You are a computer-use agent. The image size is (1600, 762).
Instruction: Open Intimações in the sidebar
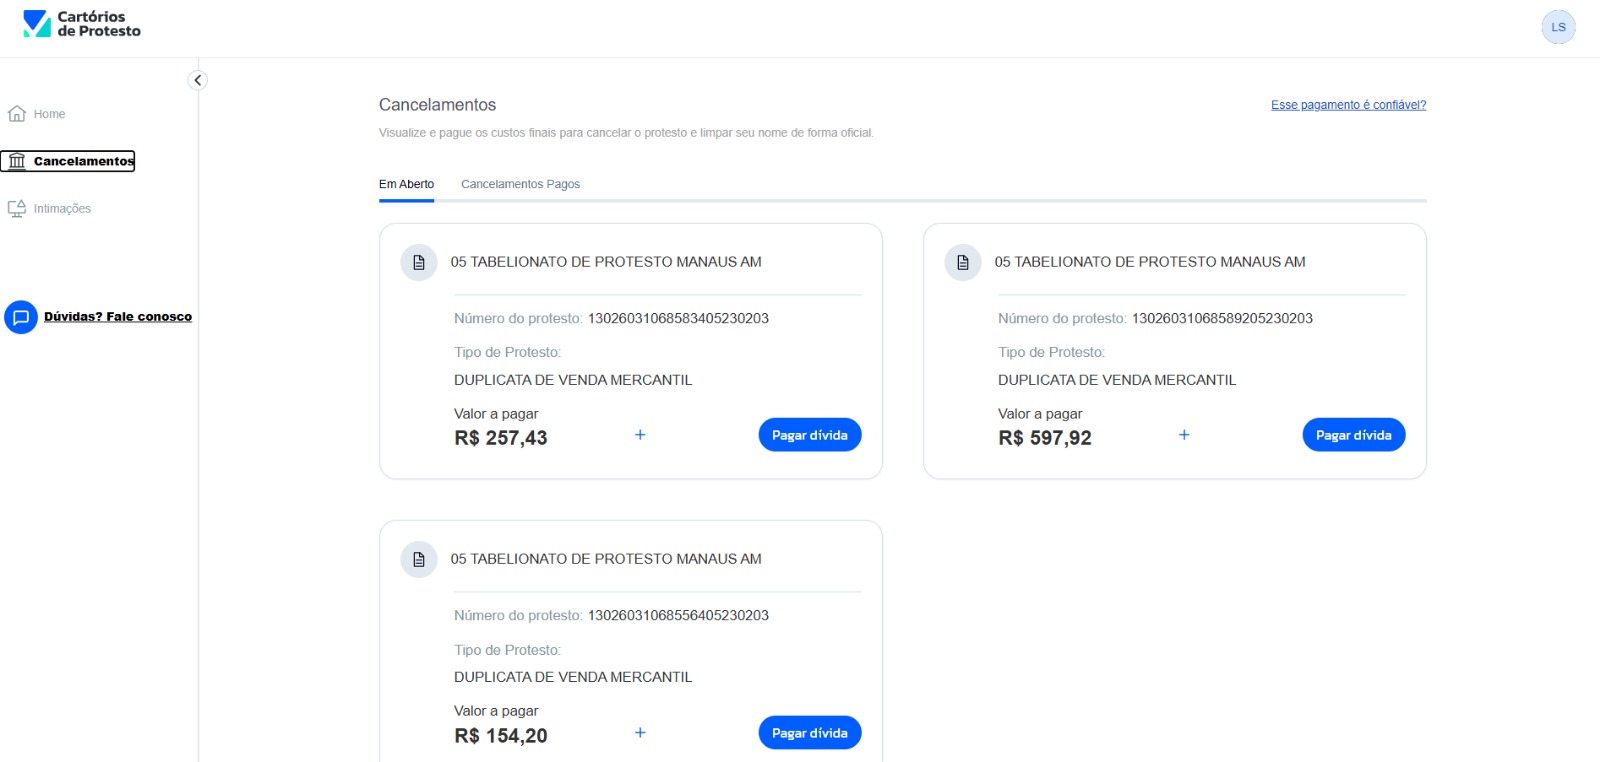click(62, 209)
